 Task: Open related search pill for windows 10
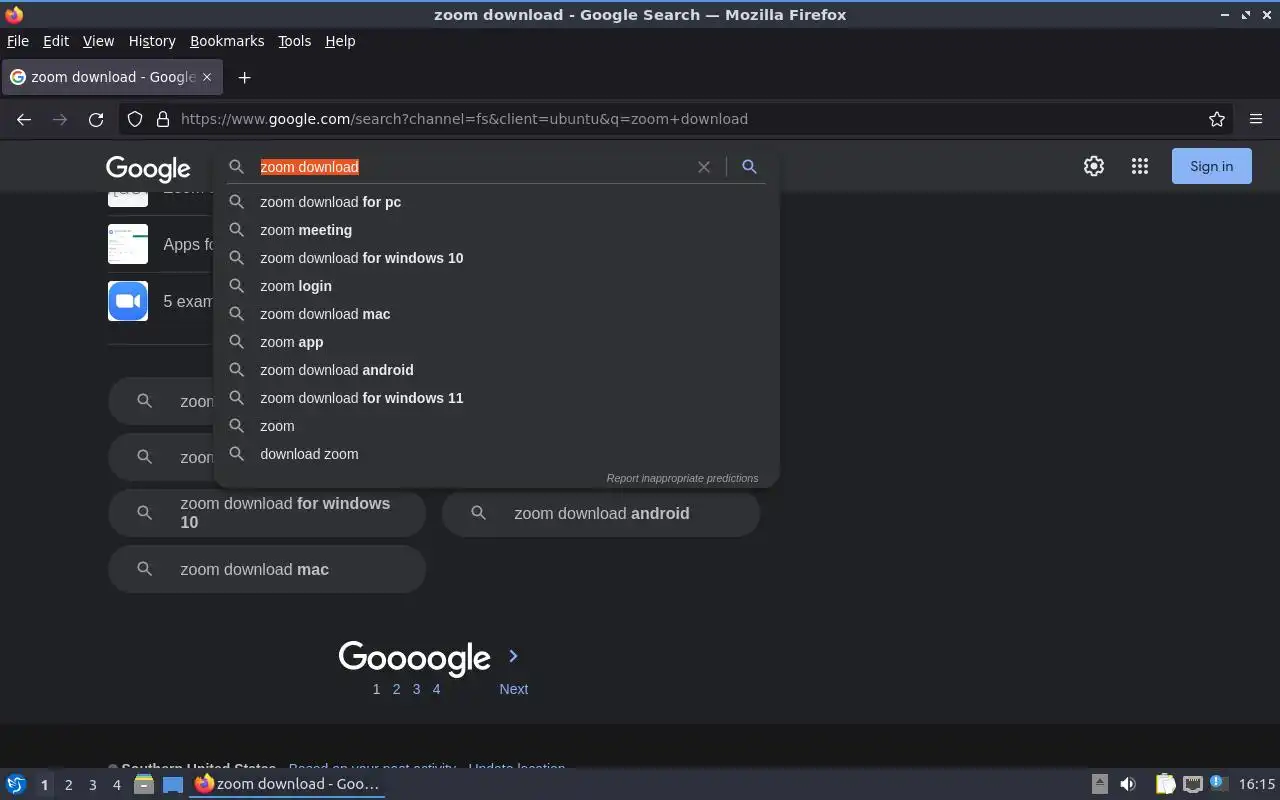click(x=267, y=513)
